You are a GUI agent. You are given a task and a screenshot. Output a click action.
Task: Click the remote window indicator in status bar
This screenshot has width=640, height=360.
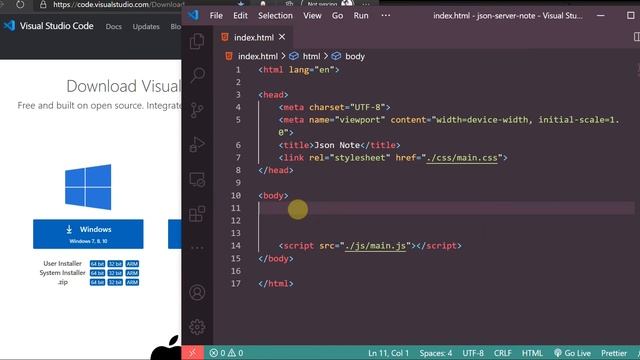tap(192, 353)
